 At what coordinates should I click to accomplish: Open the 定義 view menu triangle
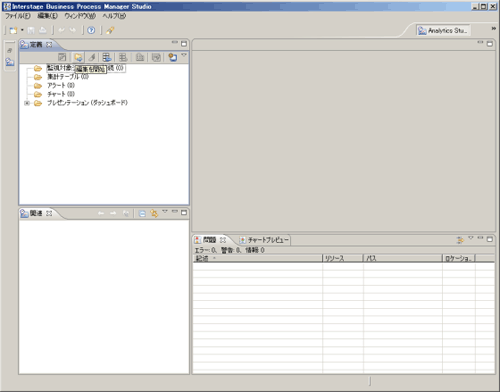pos(184,55)
